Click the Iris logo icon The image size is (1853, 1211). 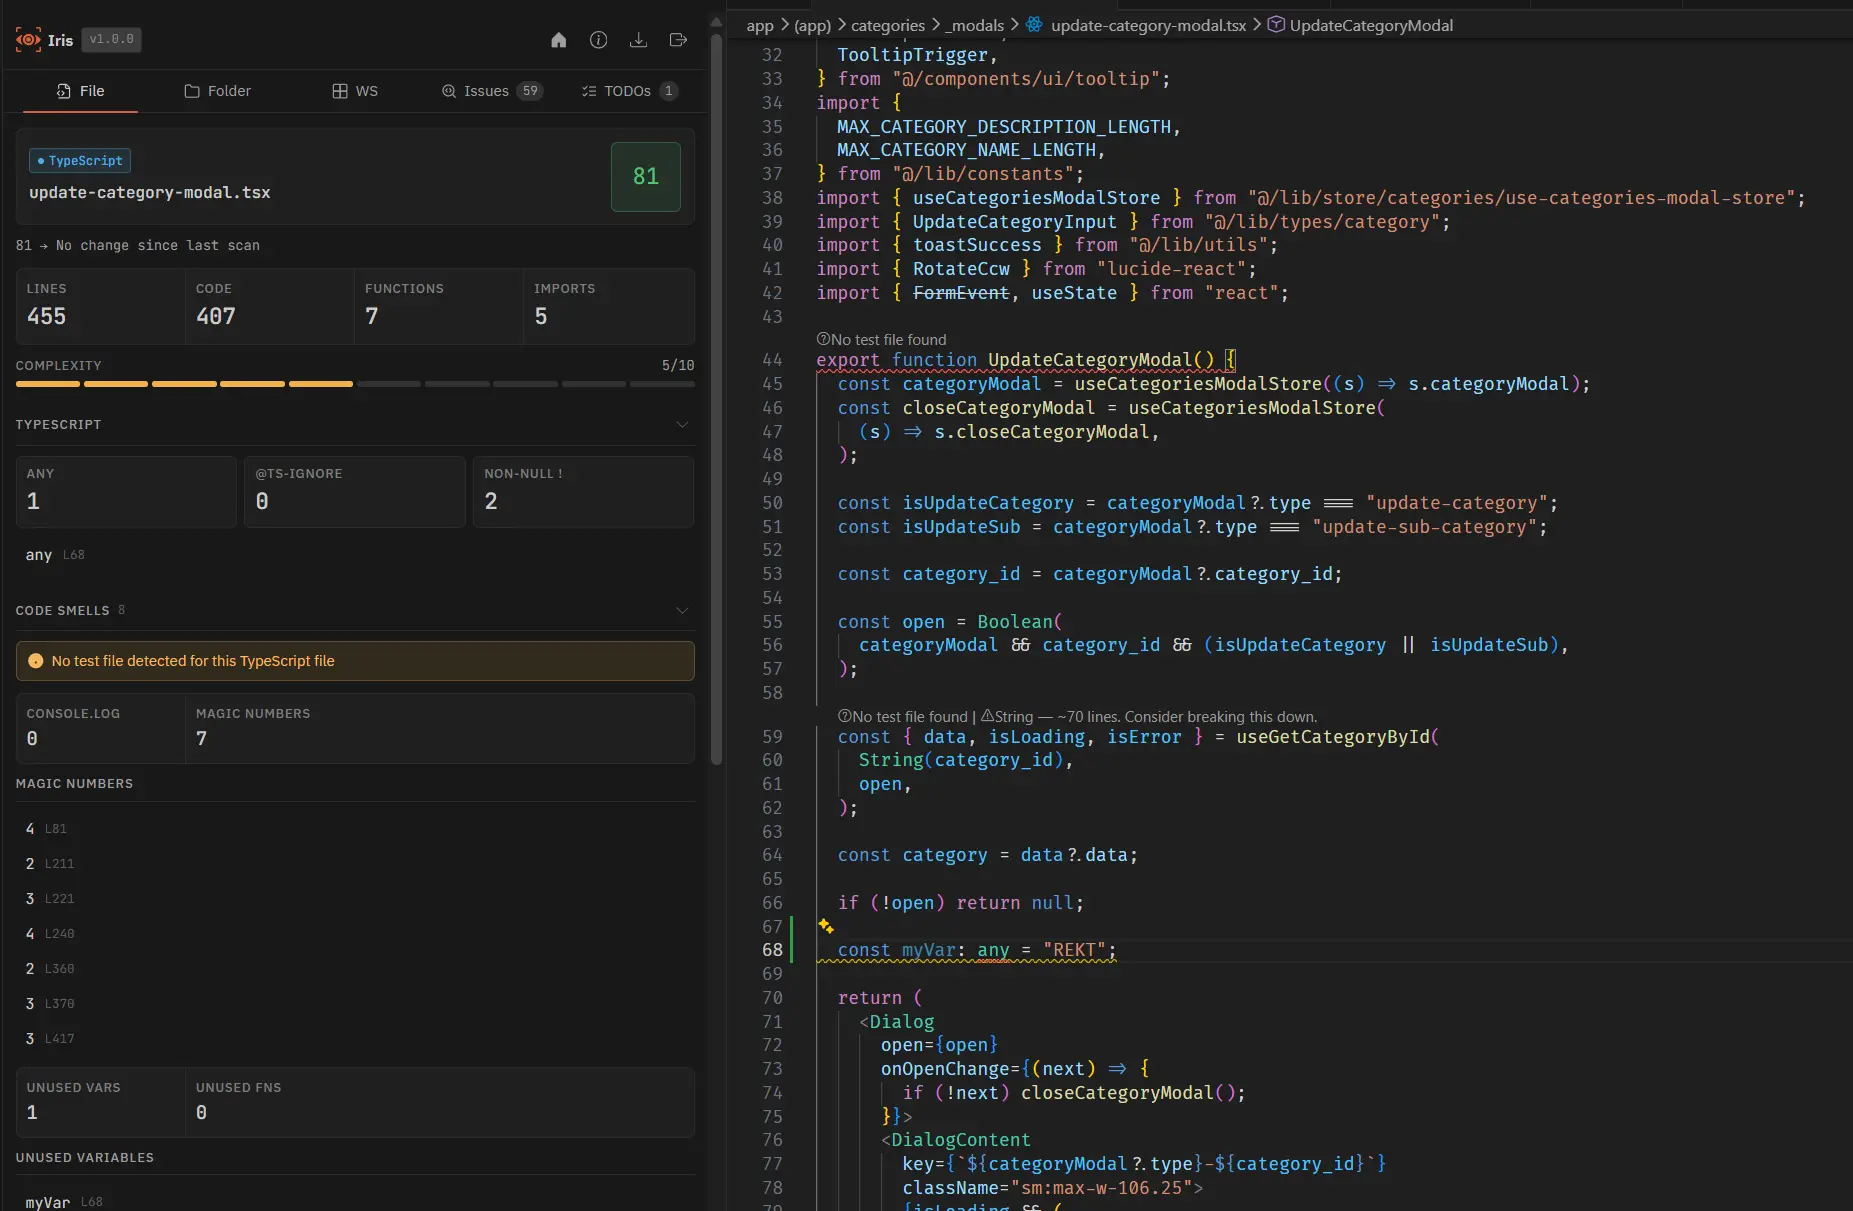[28, 39]
